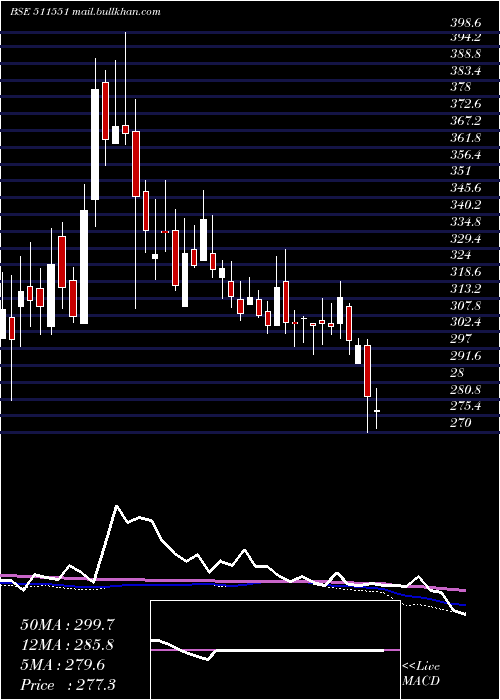Select the 329.4 price axis label
Screen dimensions: 500x700
(466, 239)
